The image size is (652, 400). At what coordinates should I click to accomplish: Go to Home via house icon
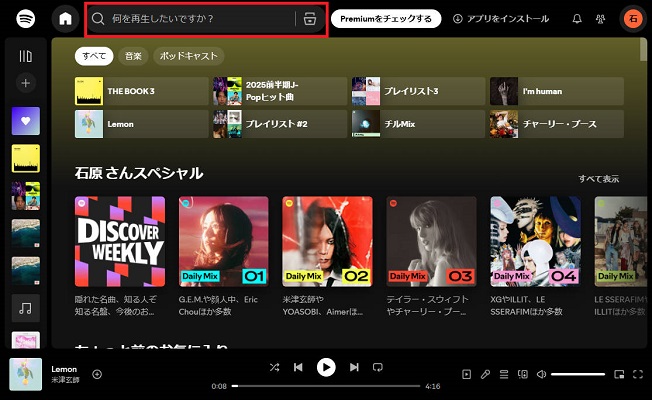(x=65, y=19)
